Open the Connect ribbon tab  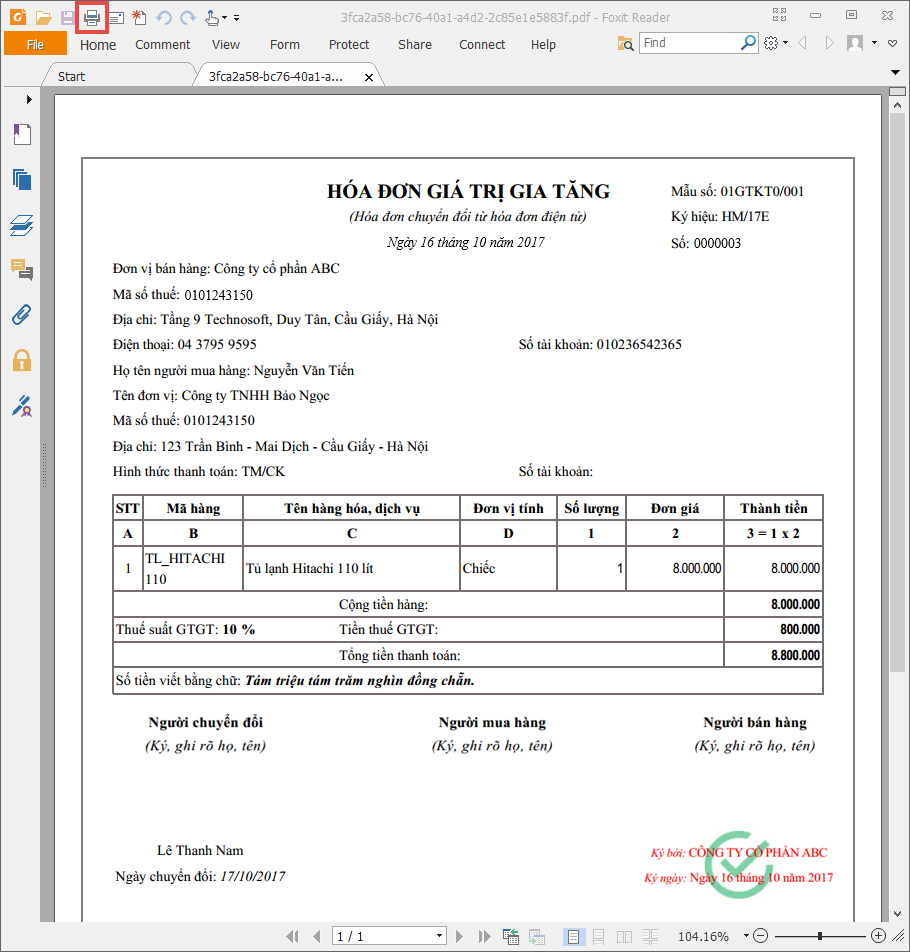click(482, 45)
